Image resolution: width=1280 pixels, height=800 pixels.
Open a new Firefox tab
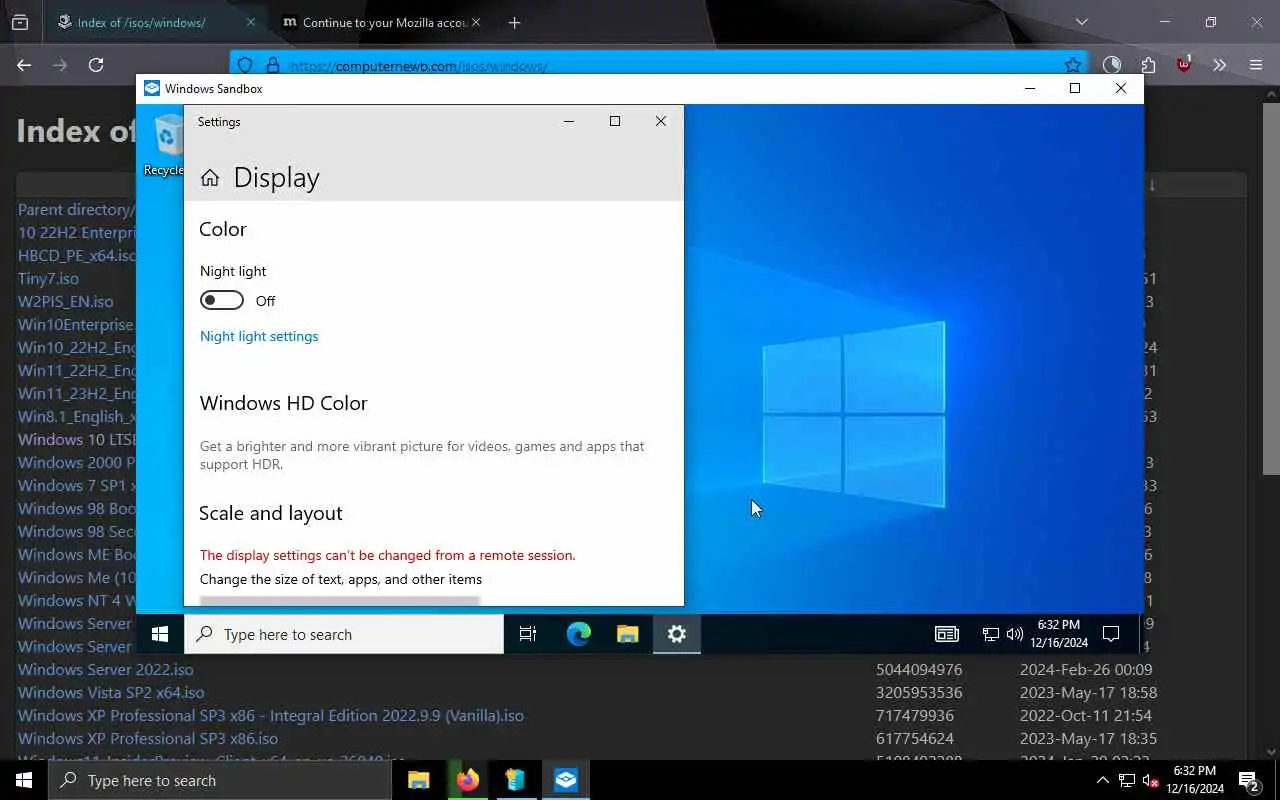click(x=514, y=22)
